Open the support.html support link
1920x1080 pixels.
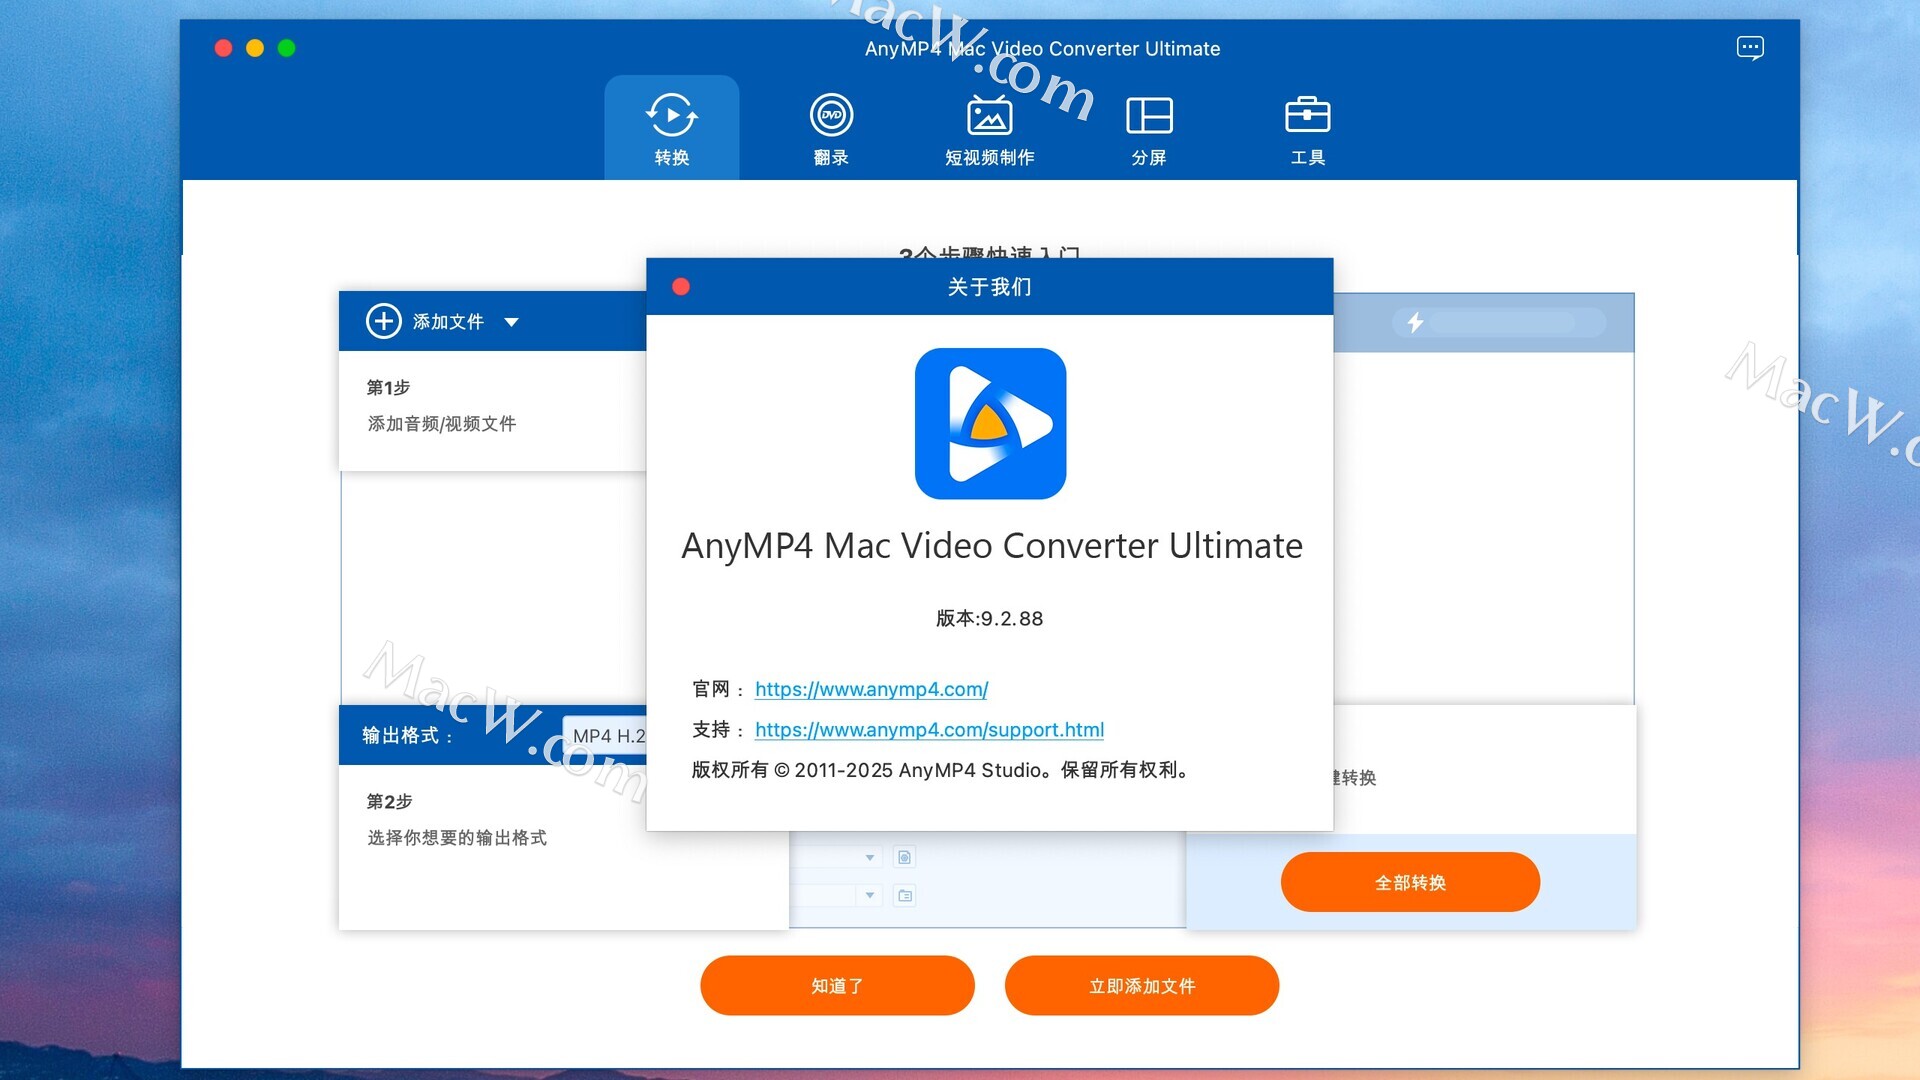(929, 730)
